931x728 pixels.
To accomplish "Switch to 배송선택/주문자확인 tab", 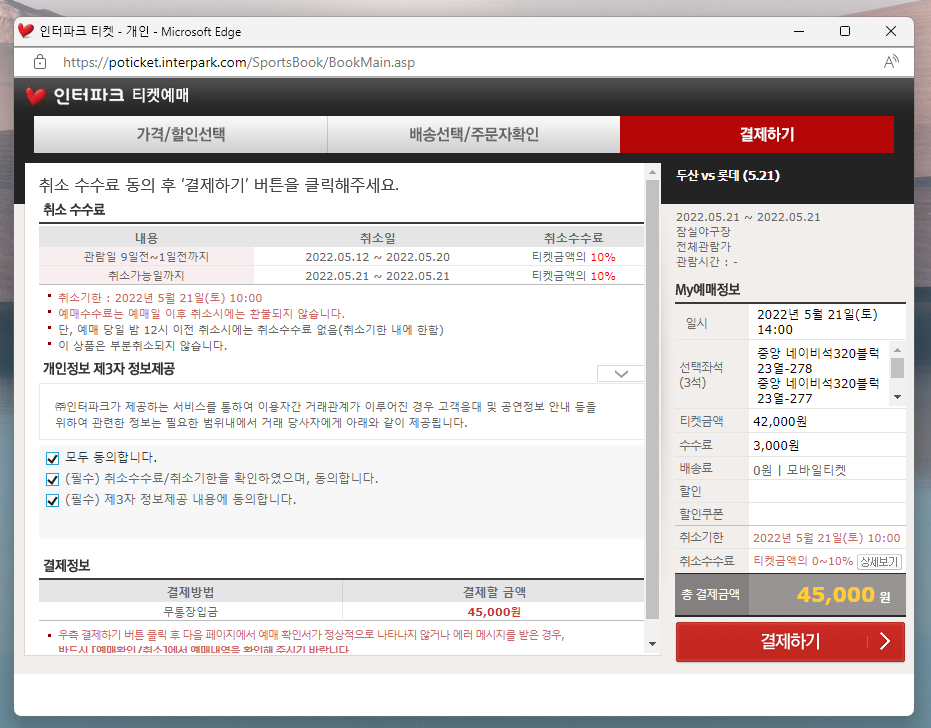I will tap(474, 134).
